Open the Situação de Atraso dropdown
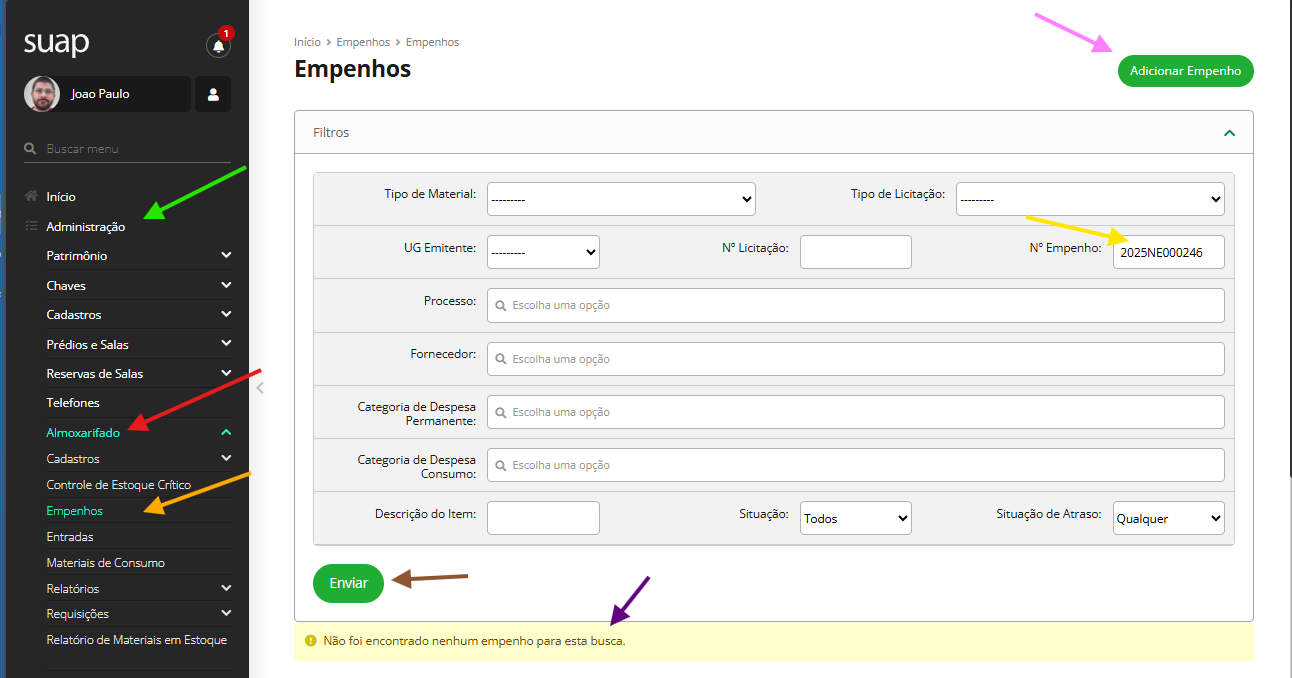The image size is (1292, 678). (x=1168, y=518)
